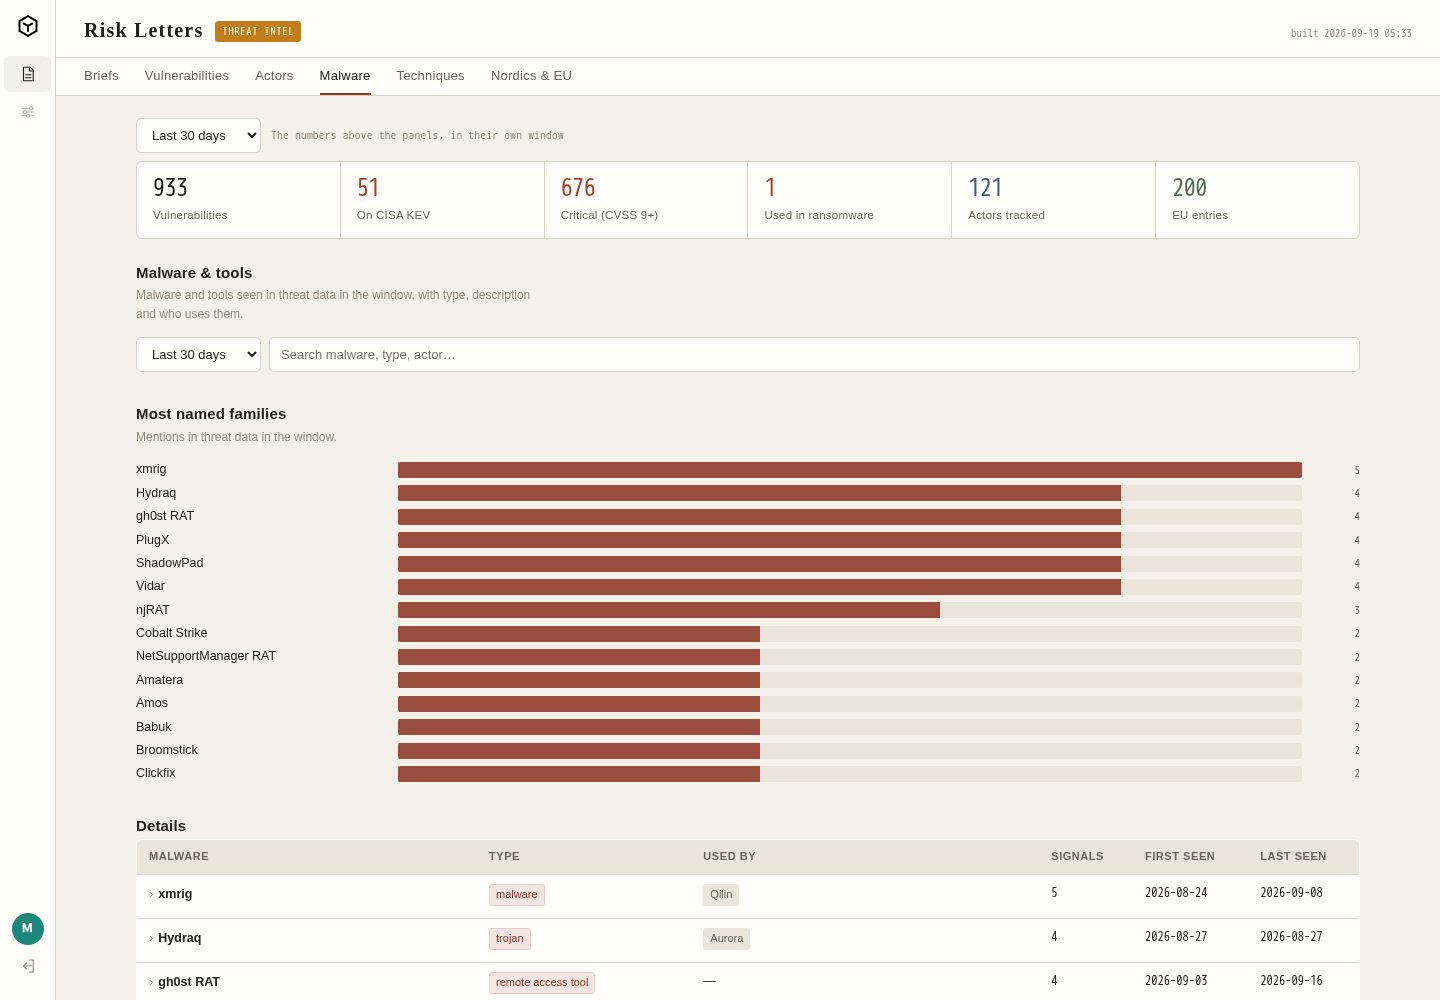Open the document page icon in sidebar
The image size is (1440, 1000).
(x=28, y=74)
